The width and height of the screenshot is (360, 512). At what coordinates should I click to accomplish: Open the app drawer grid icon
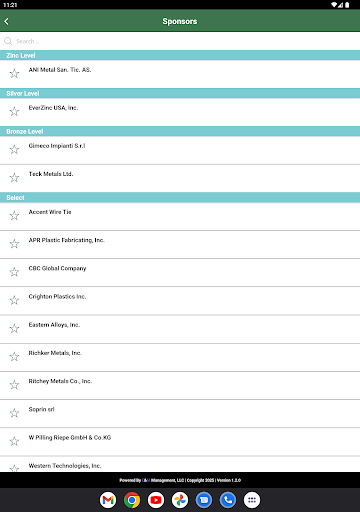[252, 500]
